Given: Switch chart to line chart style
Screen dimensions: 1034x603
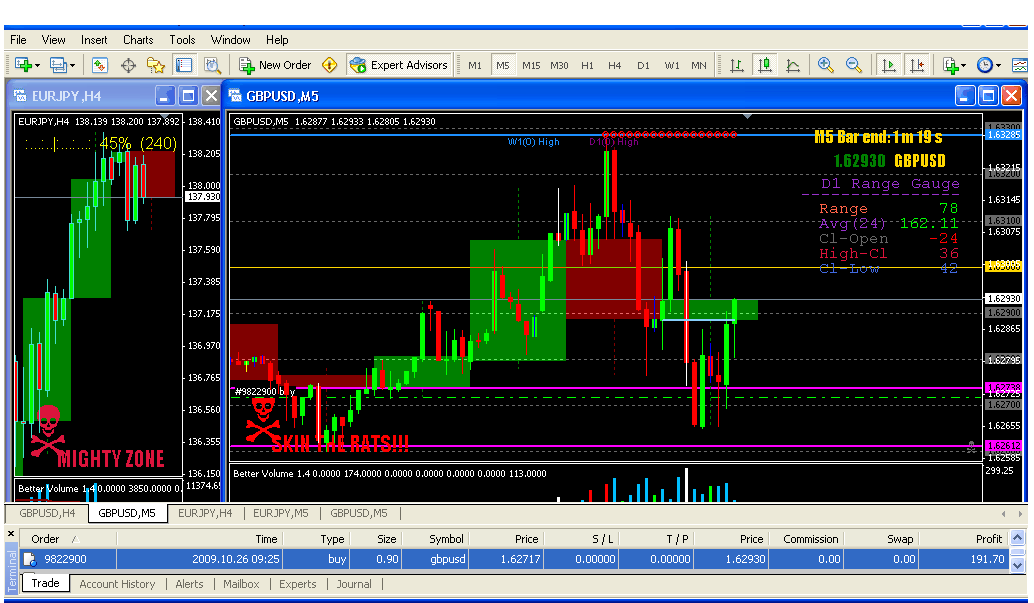Looking at the screenshot, I should pyautogui.click(x=793, y=65).
